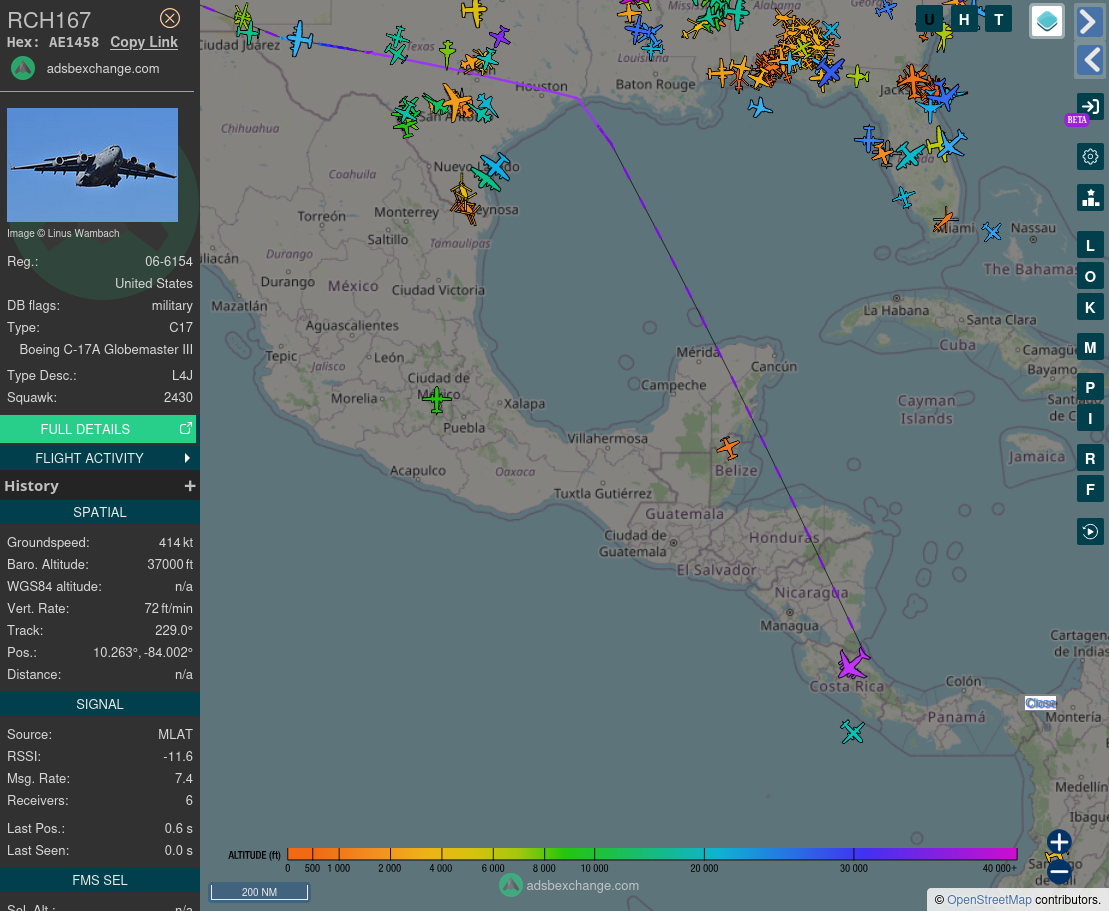Toggle the L labels button

pos(1090,245)
